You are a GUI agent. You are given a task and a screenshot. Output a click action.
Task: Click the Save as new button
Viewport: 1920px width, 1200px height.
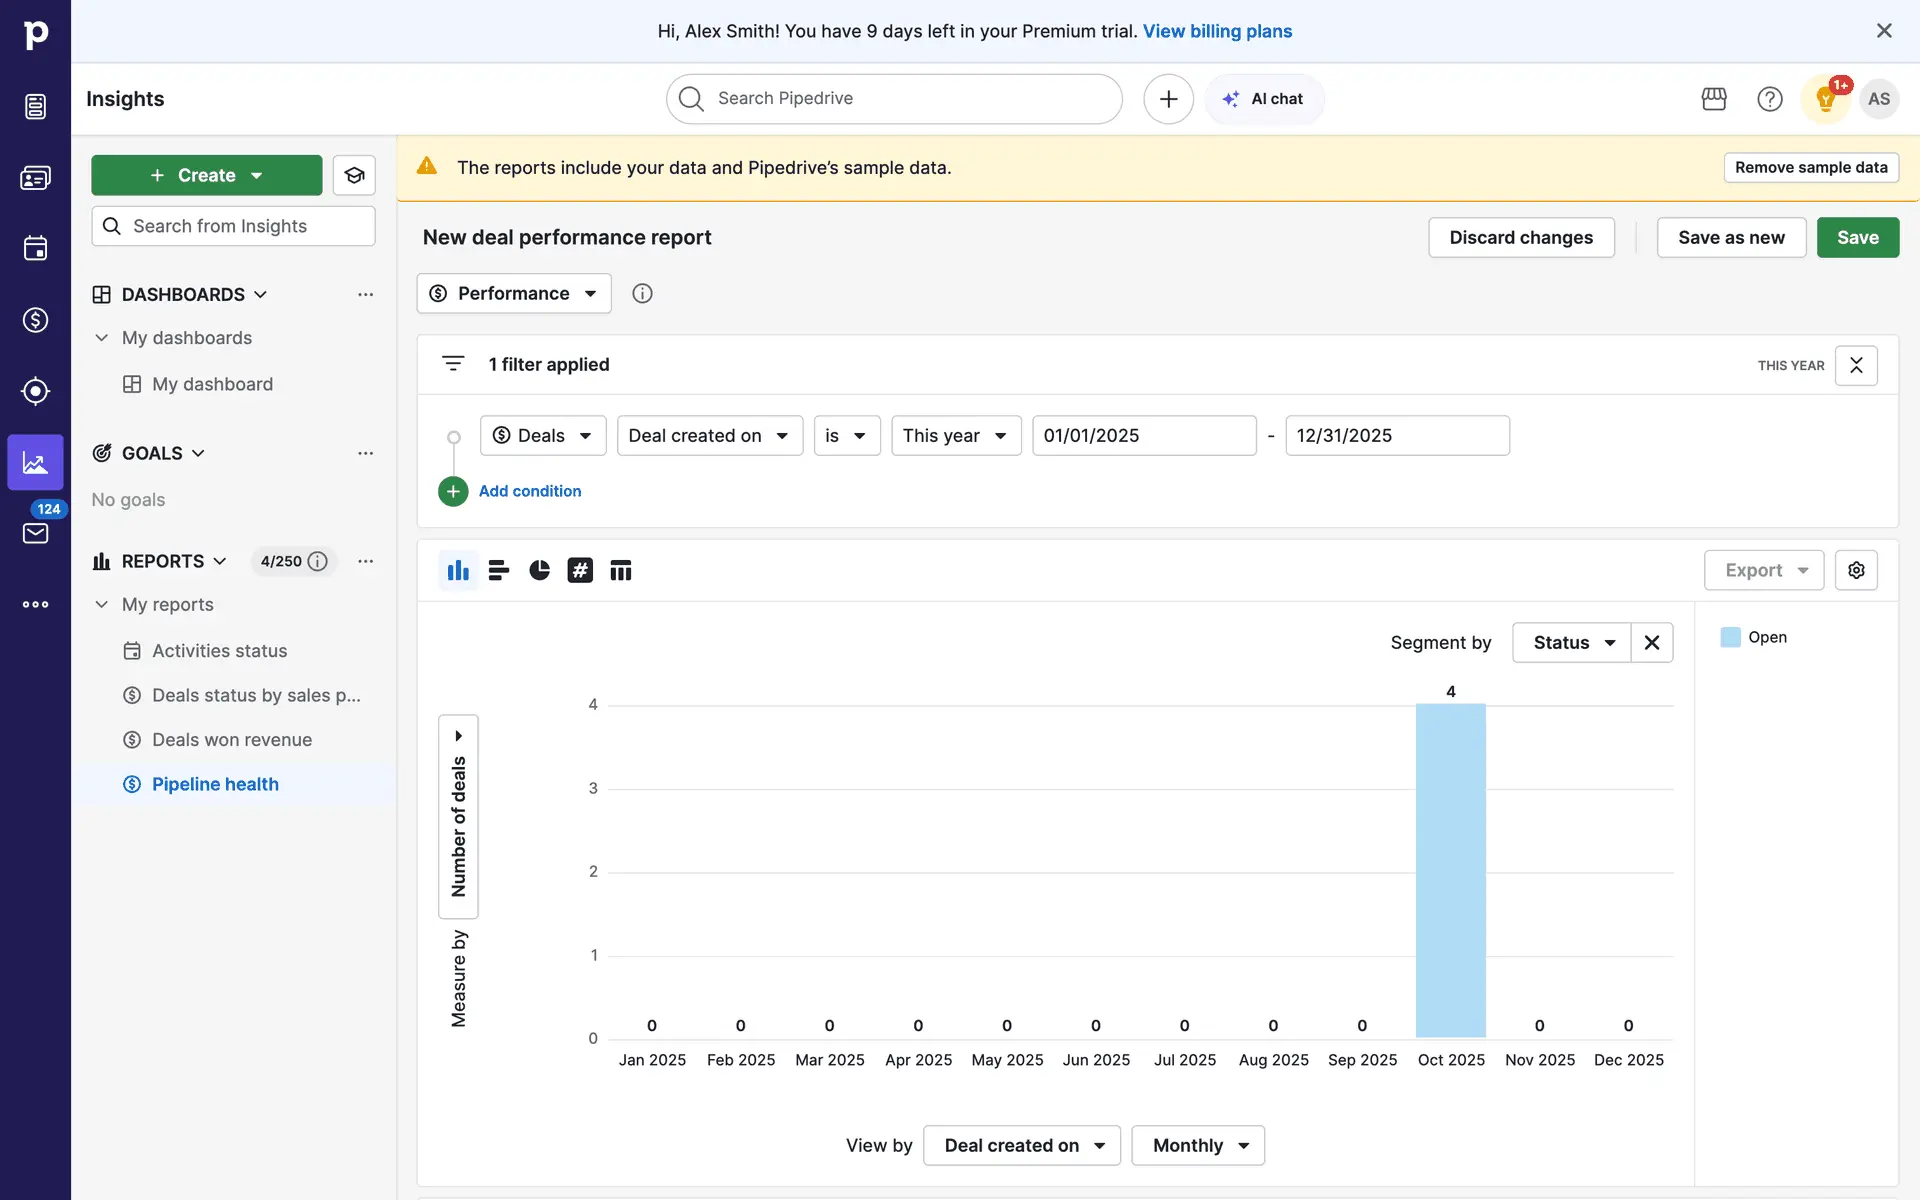[x=1730, y=237]
